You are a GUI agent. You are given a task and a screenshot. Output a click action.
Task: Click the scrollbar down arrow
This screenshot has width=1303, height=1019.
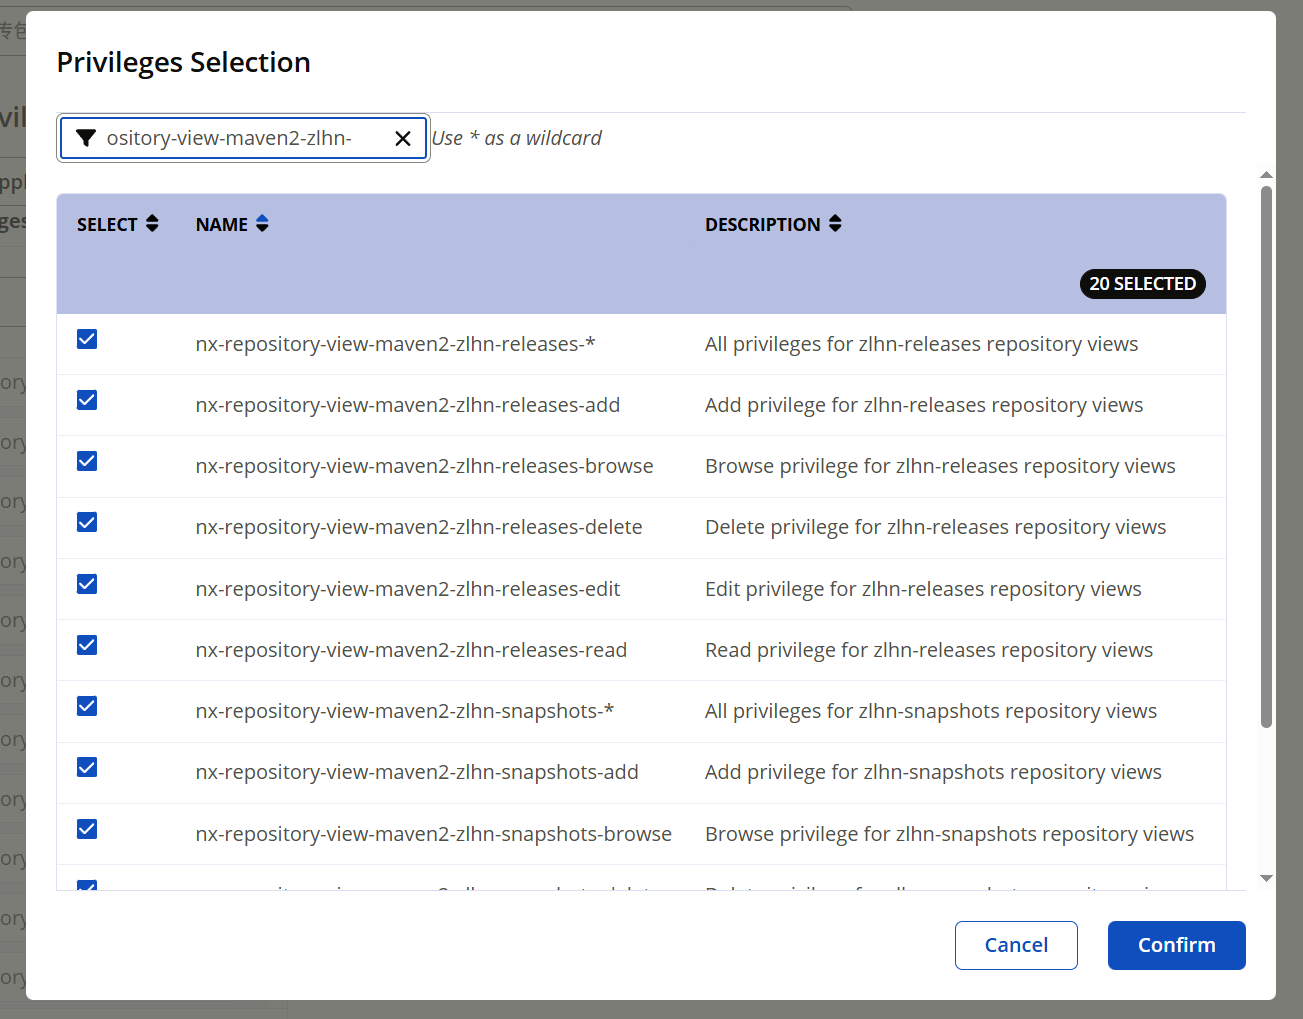click(x=1266, y=879)
